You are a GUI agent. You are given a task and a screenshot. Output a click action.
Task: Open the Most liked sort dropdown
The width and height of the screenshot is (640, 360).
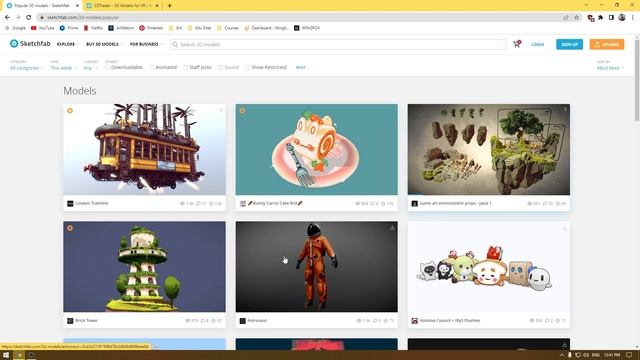coord(610,68)
